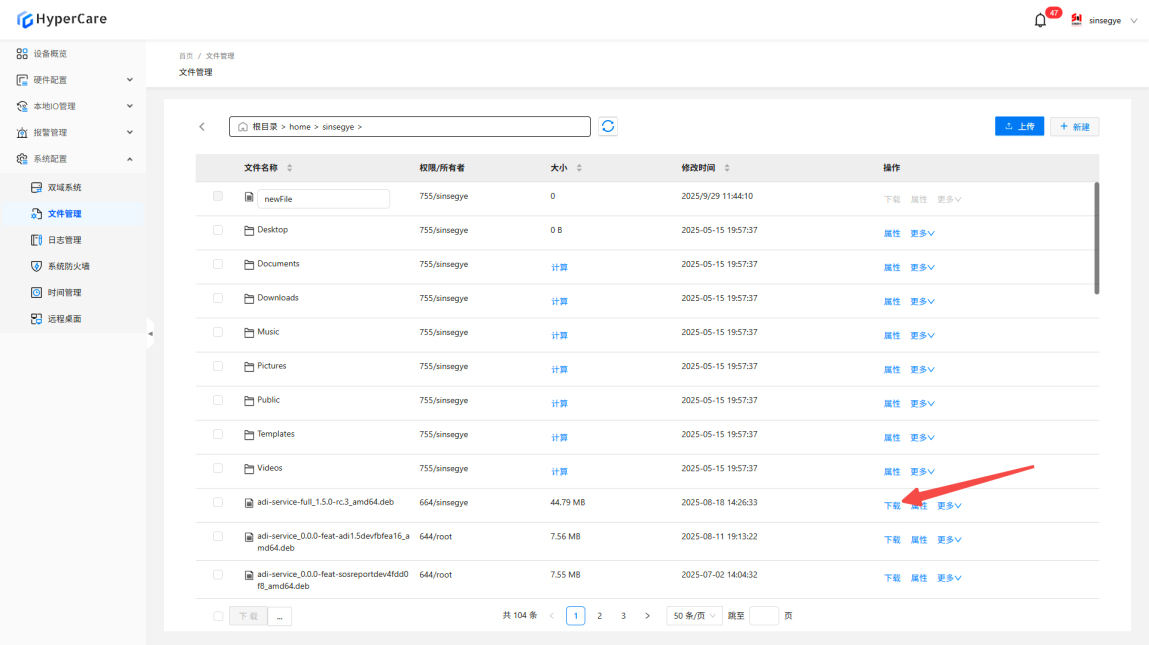The image size is (1149, 645).
Task: Check the box for Desktop folder
Action: (x=218, y=230)
